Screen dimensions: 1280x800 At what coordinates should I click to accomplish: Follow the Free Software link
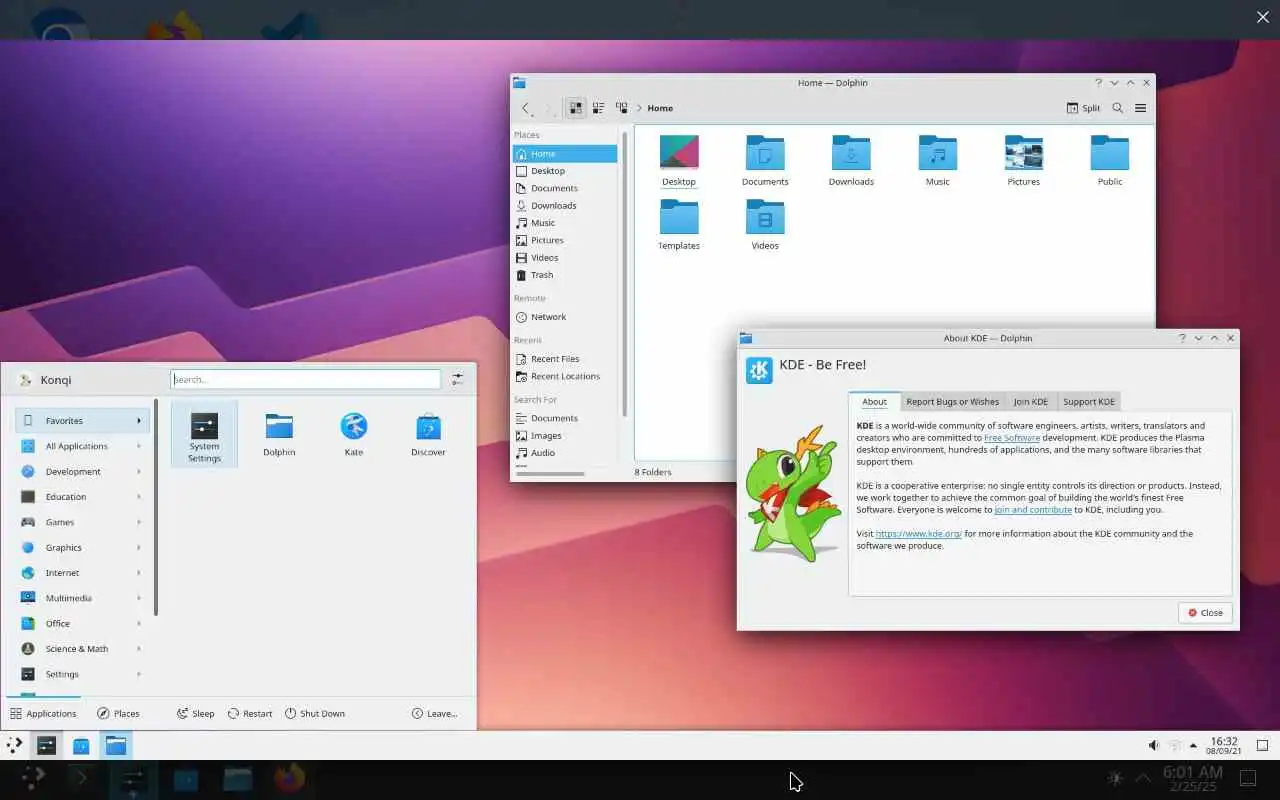pyautogui.click(x=1012, y=438)
